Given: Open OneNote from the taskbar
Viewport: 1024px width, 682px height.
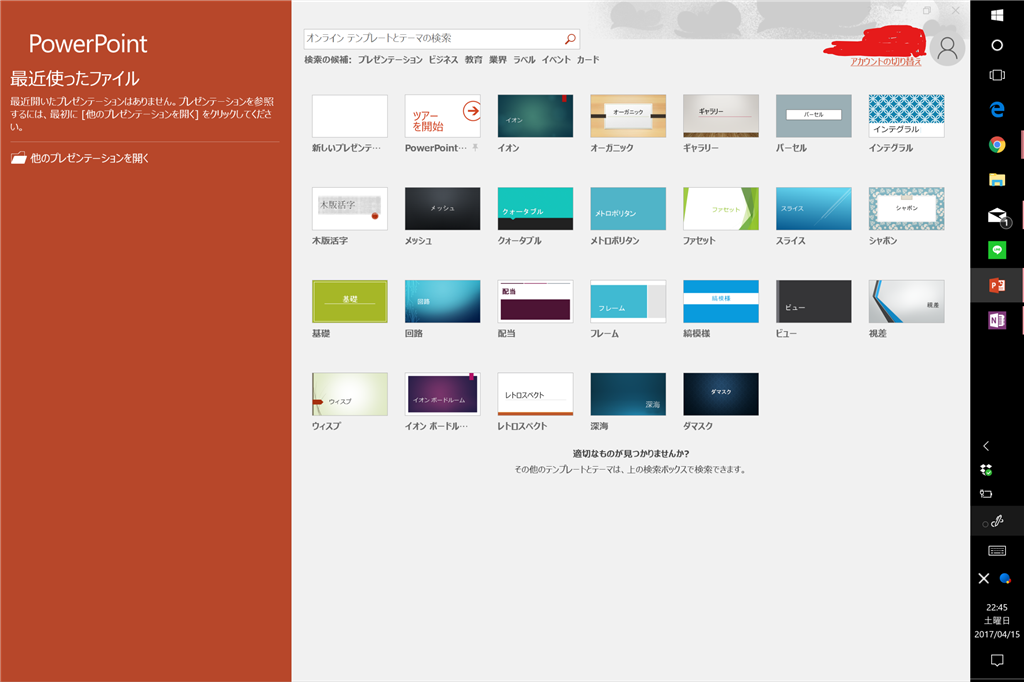Looking at the screenshot, I should 997,321.
